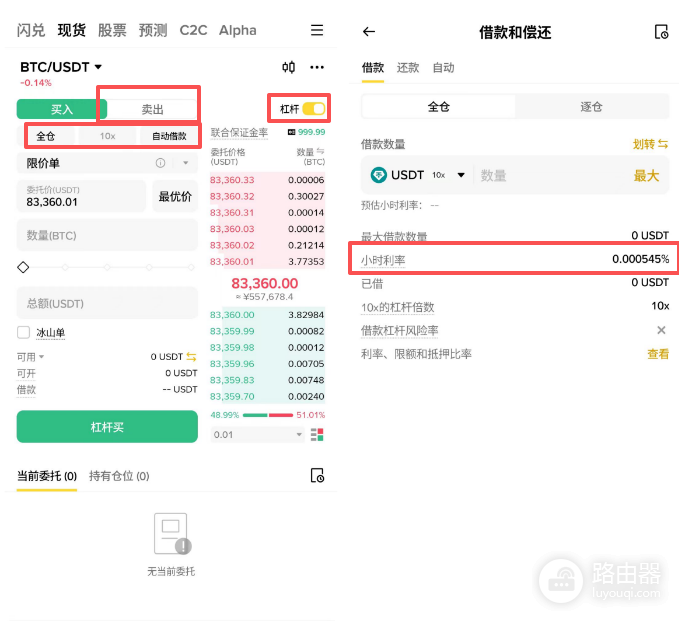
Task: Tap 查看 for rates and limits
Action: click(658, 354)
